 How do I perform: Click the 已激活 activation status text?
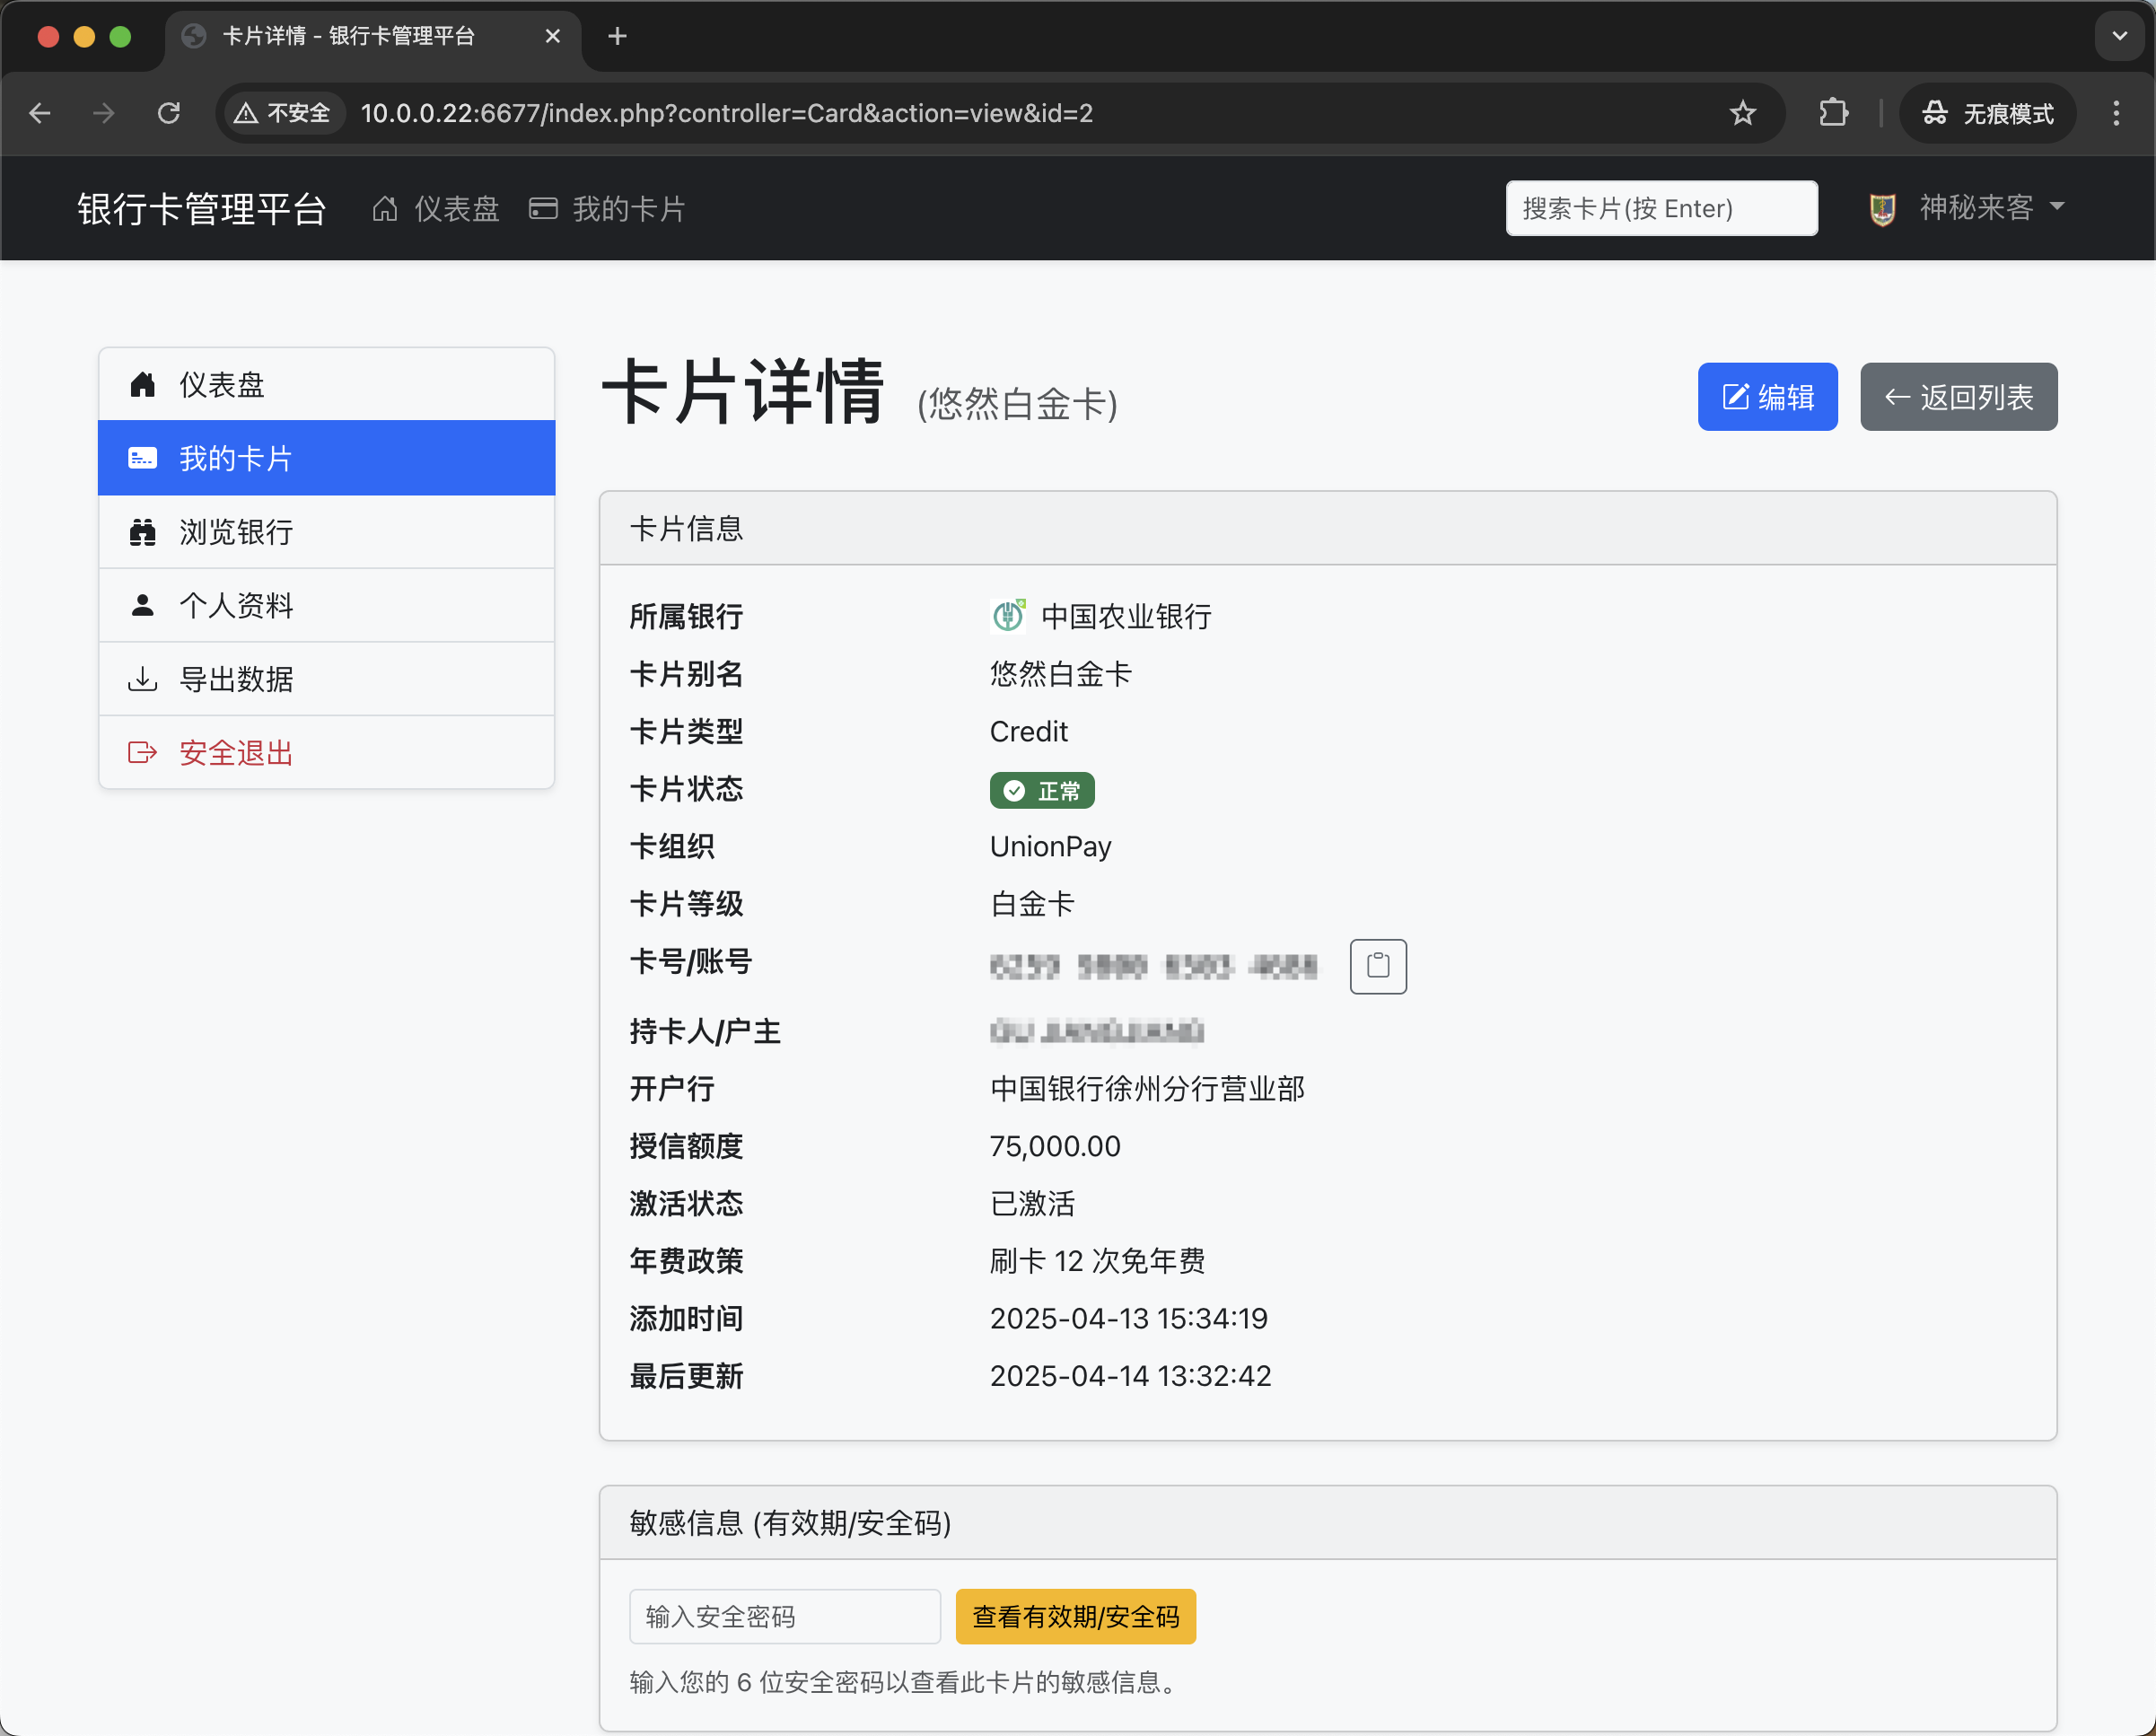pyautogui.click(x=1032, y=1203)
